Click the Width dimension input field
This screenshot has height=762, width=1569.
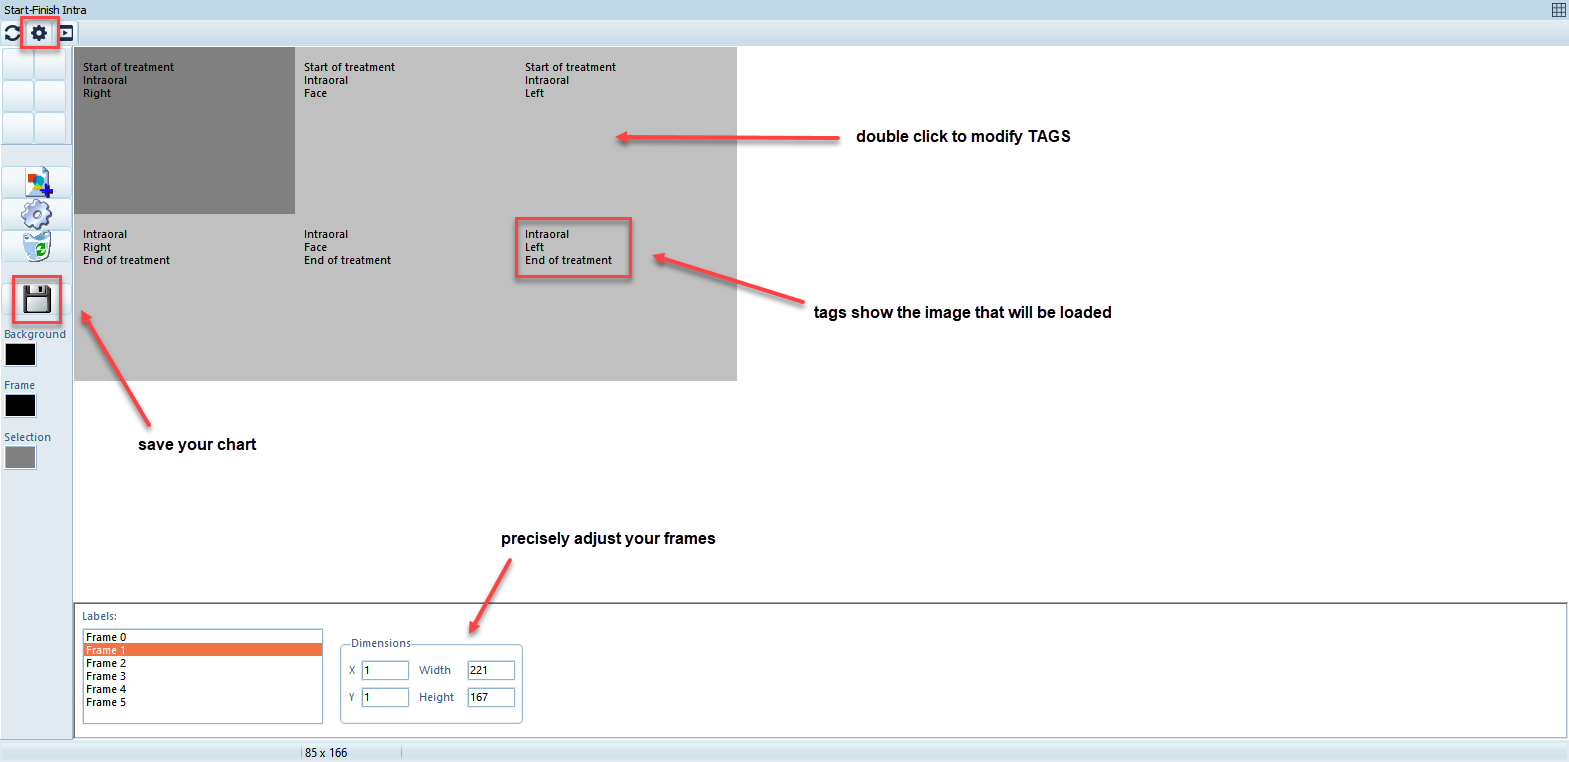pos(491,670)
